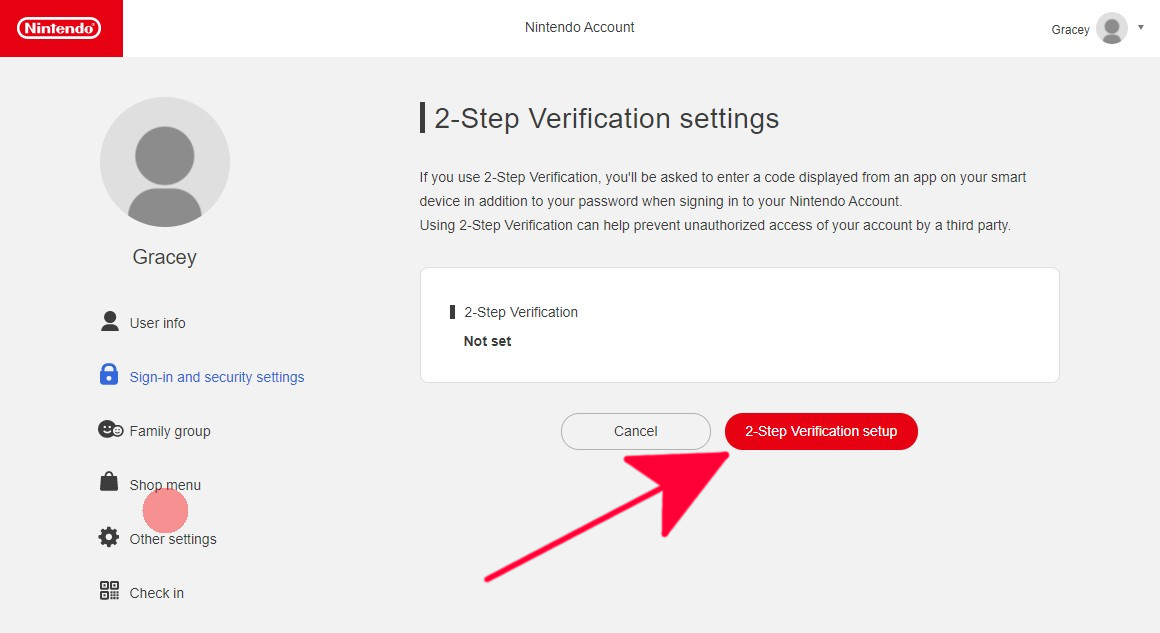Open the Check in section
1160x633 pixels.
tap(155, 592)
